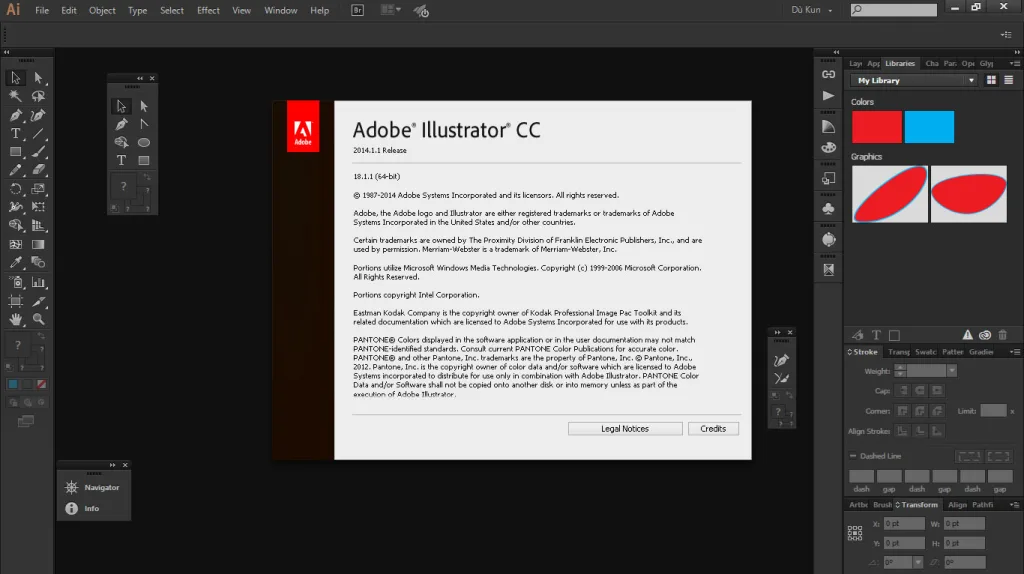Select the Hand tool
1024x574 pixels.
[15, 319]
